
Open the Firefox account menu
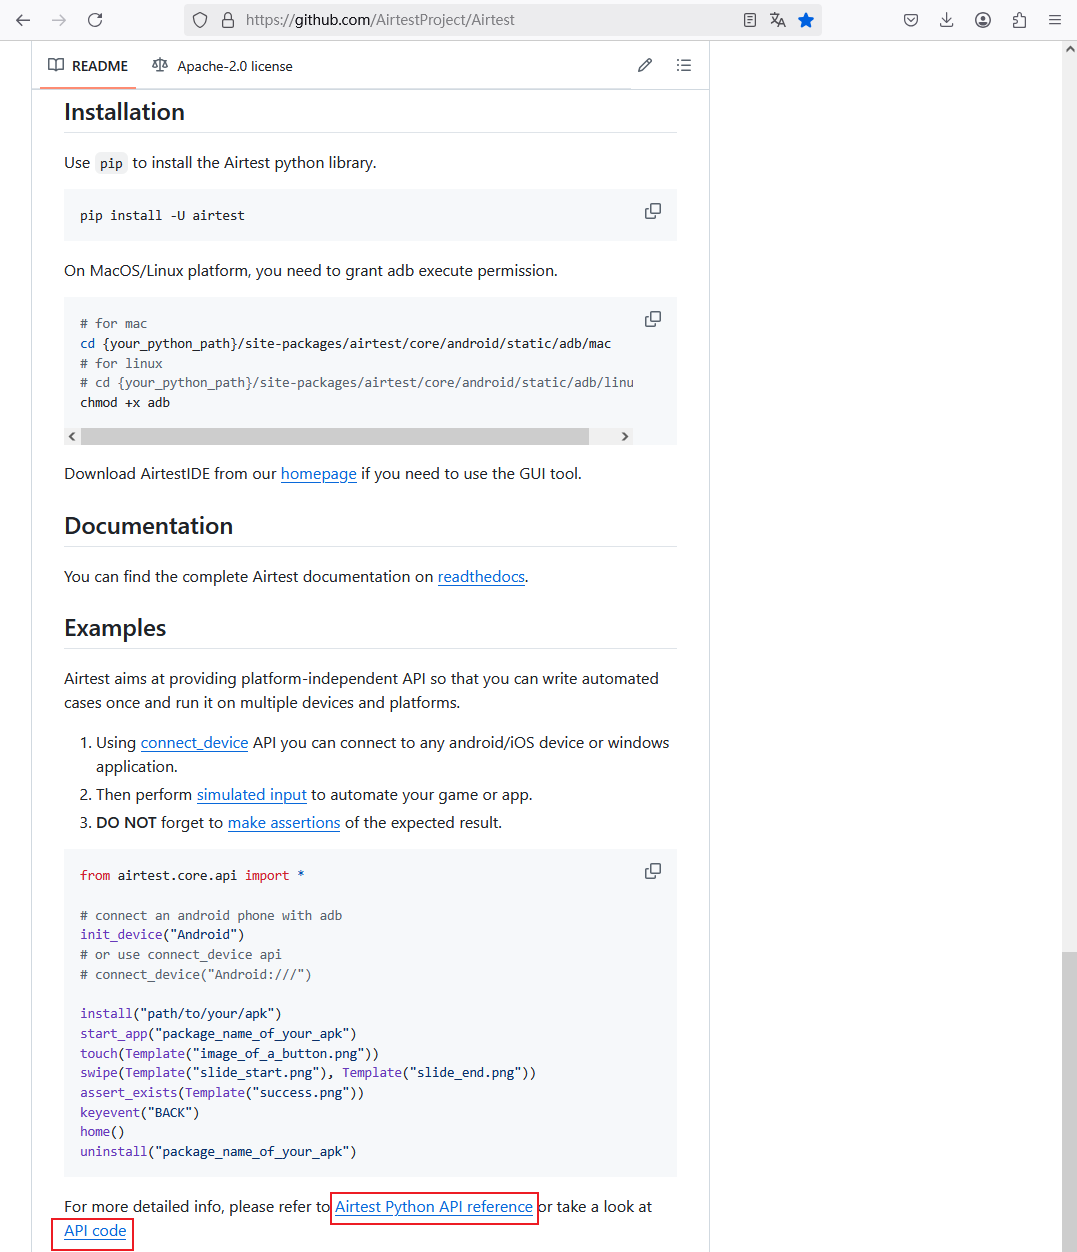pos(983,20)
